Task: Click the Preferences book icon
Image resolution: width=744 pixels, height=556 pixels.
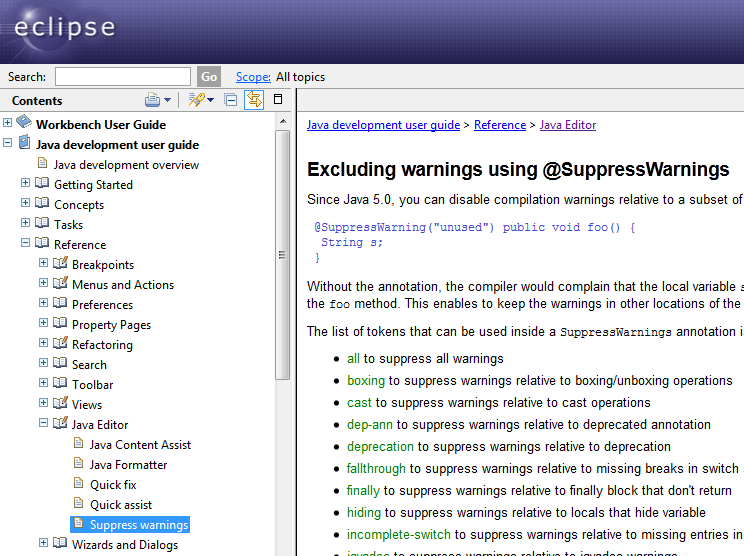Action: (x=60, y=303)
